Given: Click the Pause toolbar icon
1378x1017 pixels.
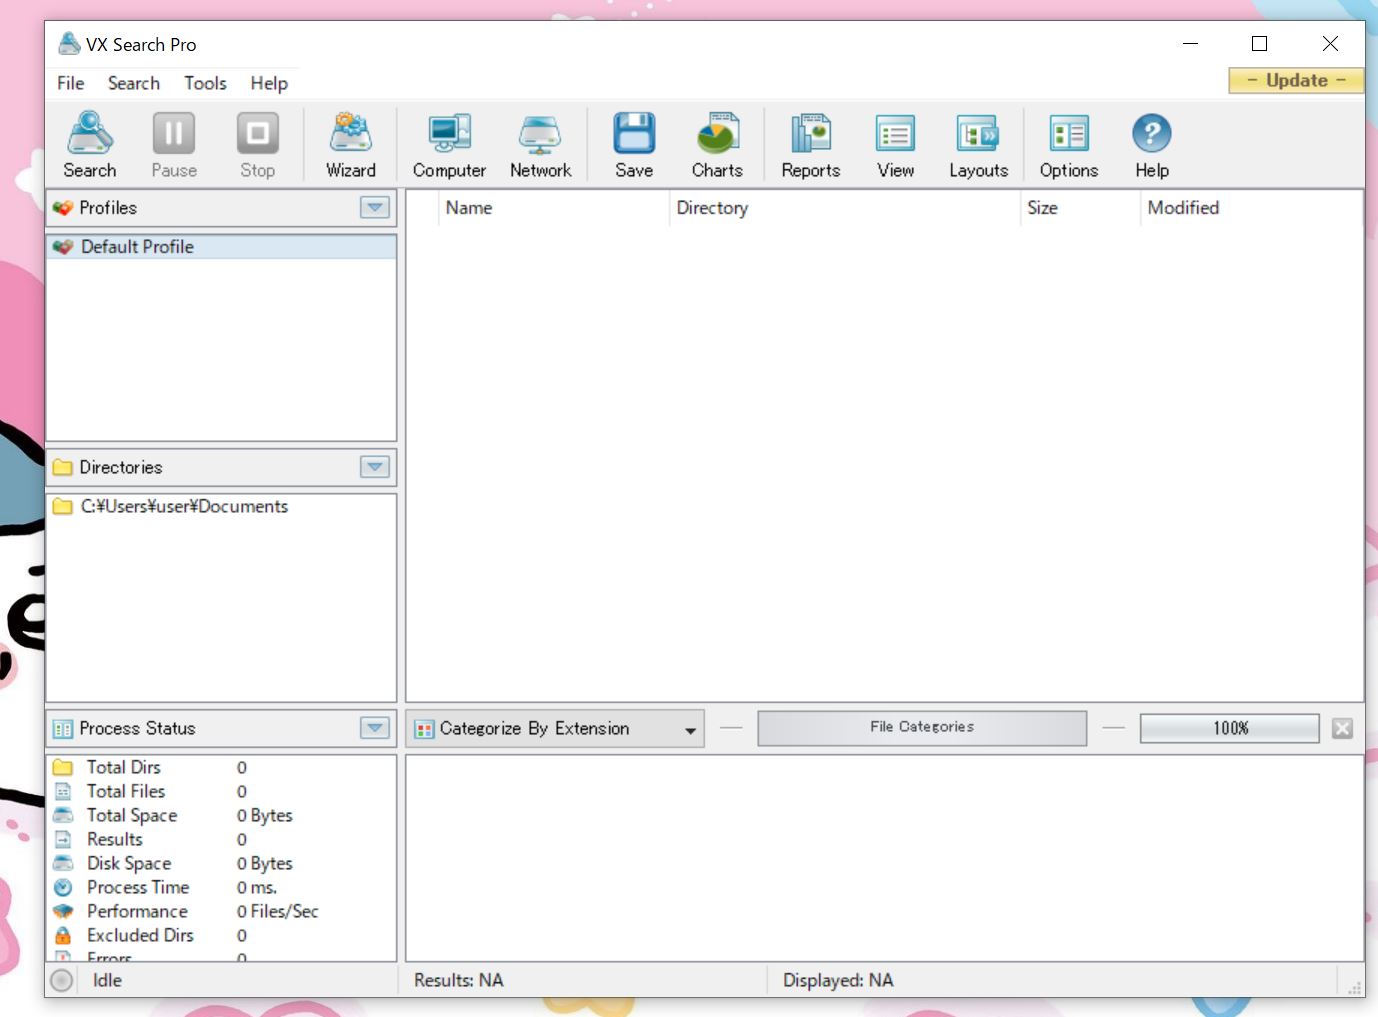Looking at the screenshot, I should (x=174, y=133).
